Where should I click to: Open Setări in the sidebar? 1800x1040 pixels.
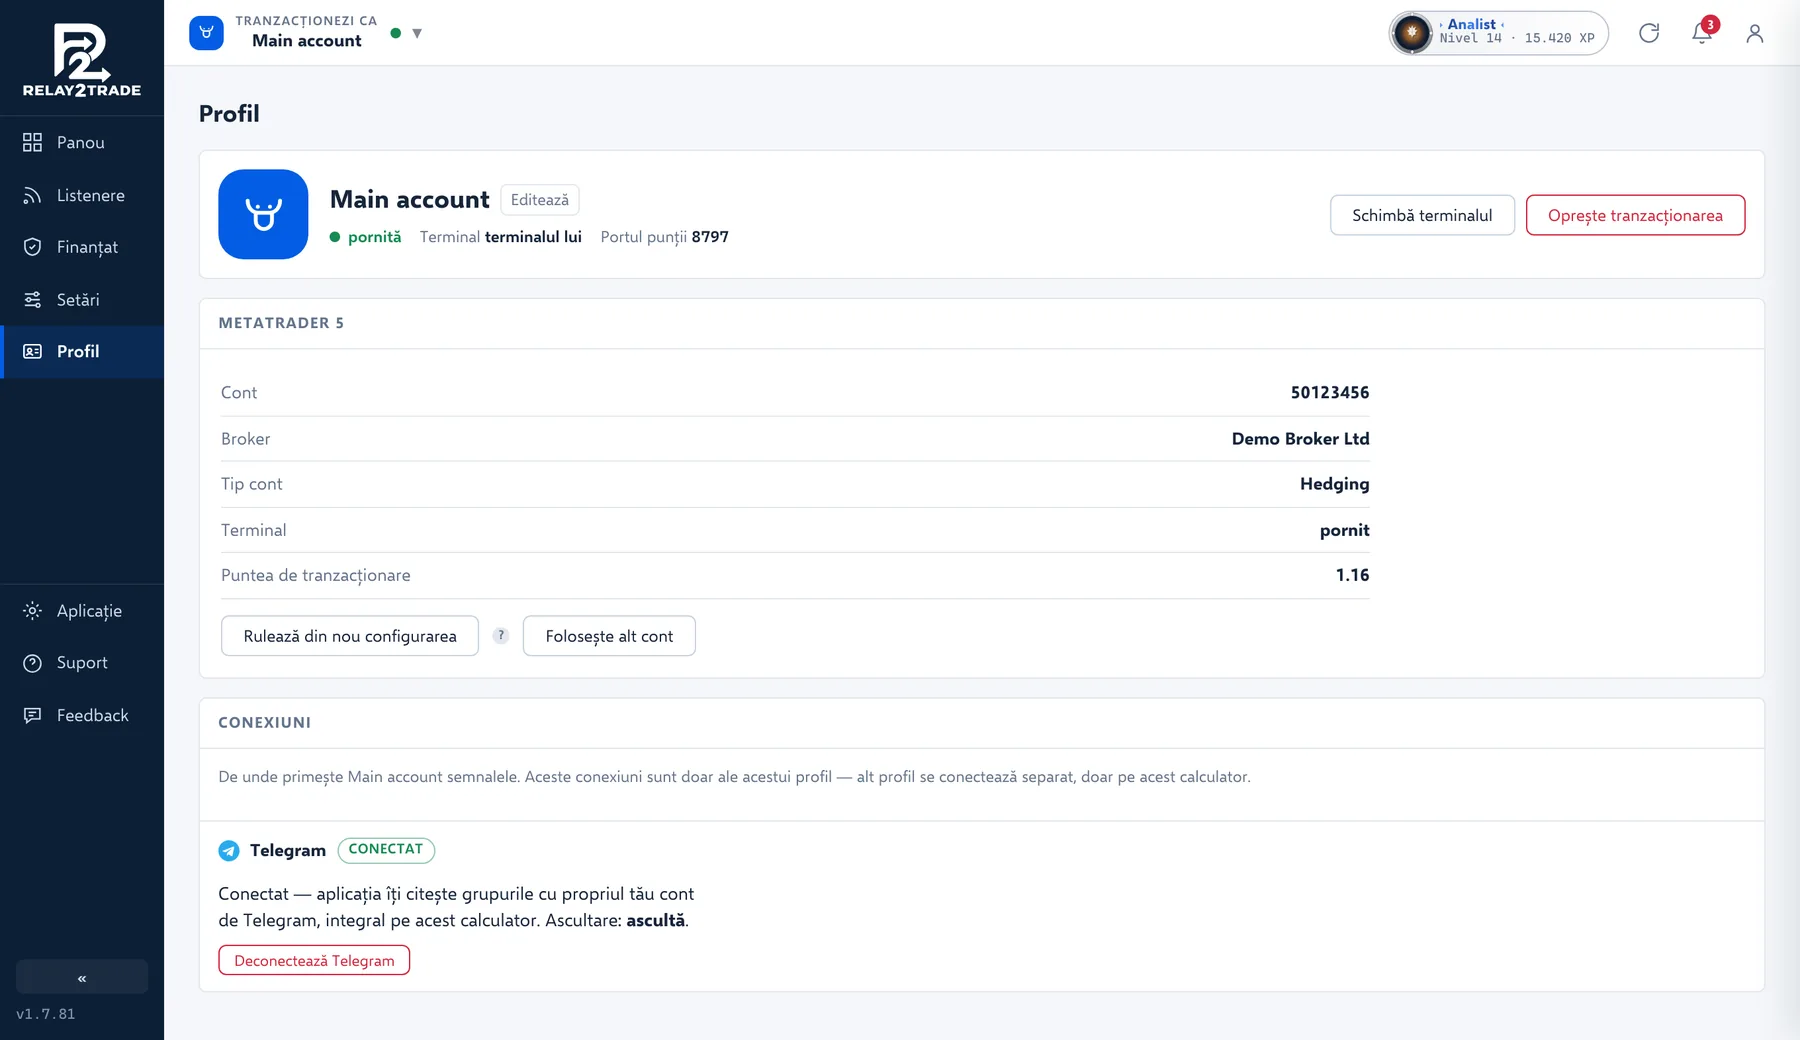(x=82, y=299)
